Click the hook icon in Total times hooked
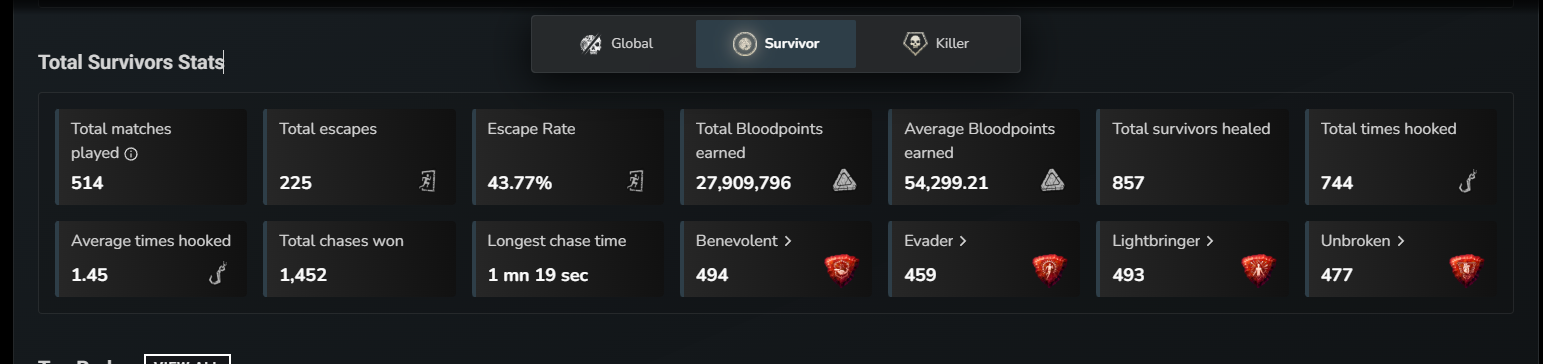1543x364 pixels. [1468, 181]
